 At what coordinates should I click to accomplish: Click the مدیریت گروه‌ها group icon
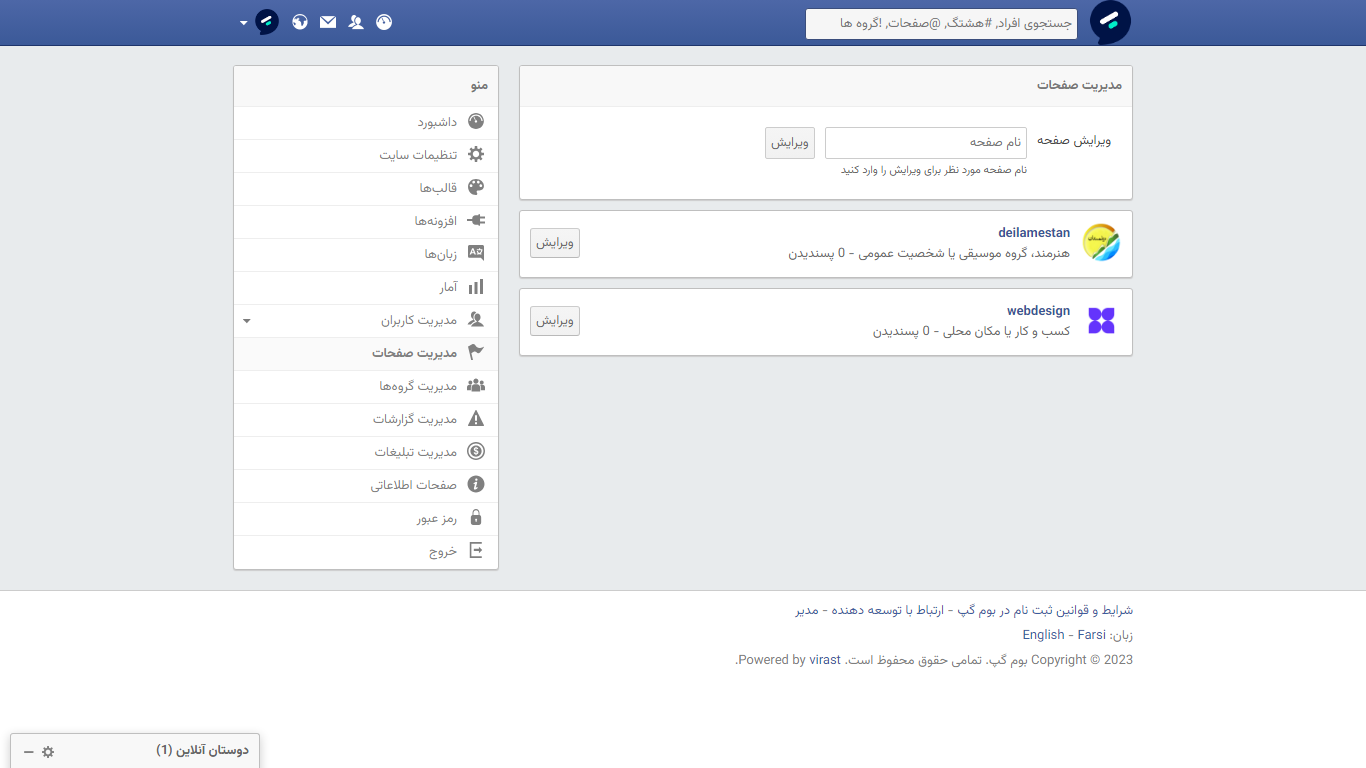pos(476,386)
